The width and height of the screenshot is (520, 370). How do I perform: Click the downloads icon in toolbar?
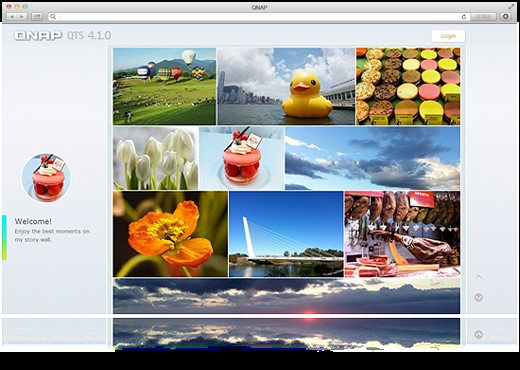[x=506, y=16]
